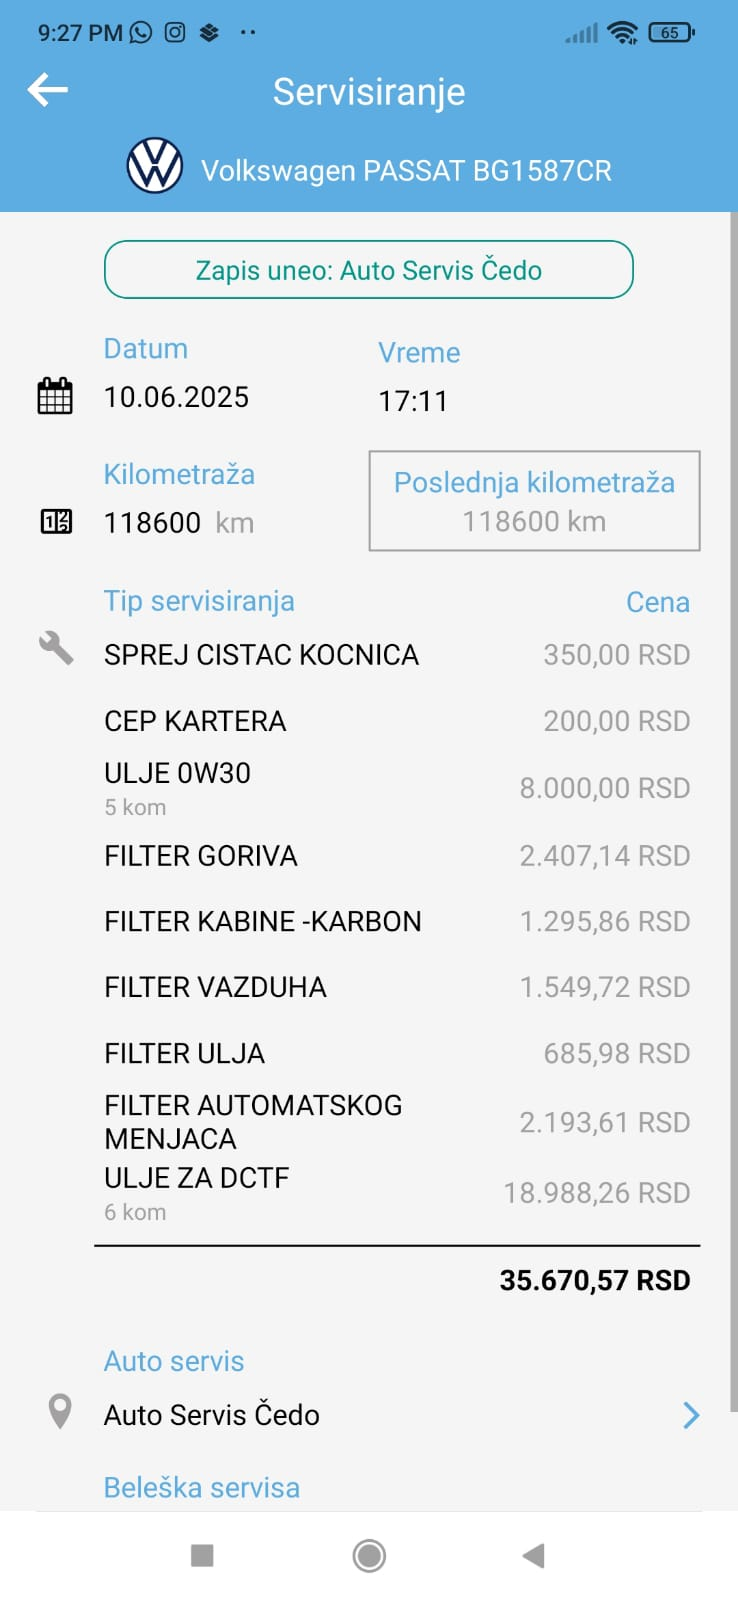Tap the Poslednja kilometraža box

point(534,501)
